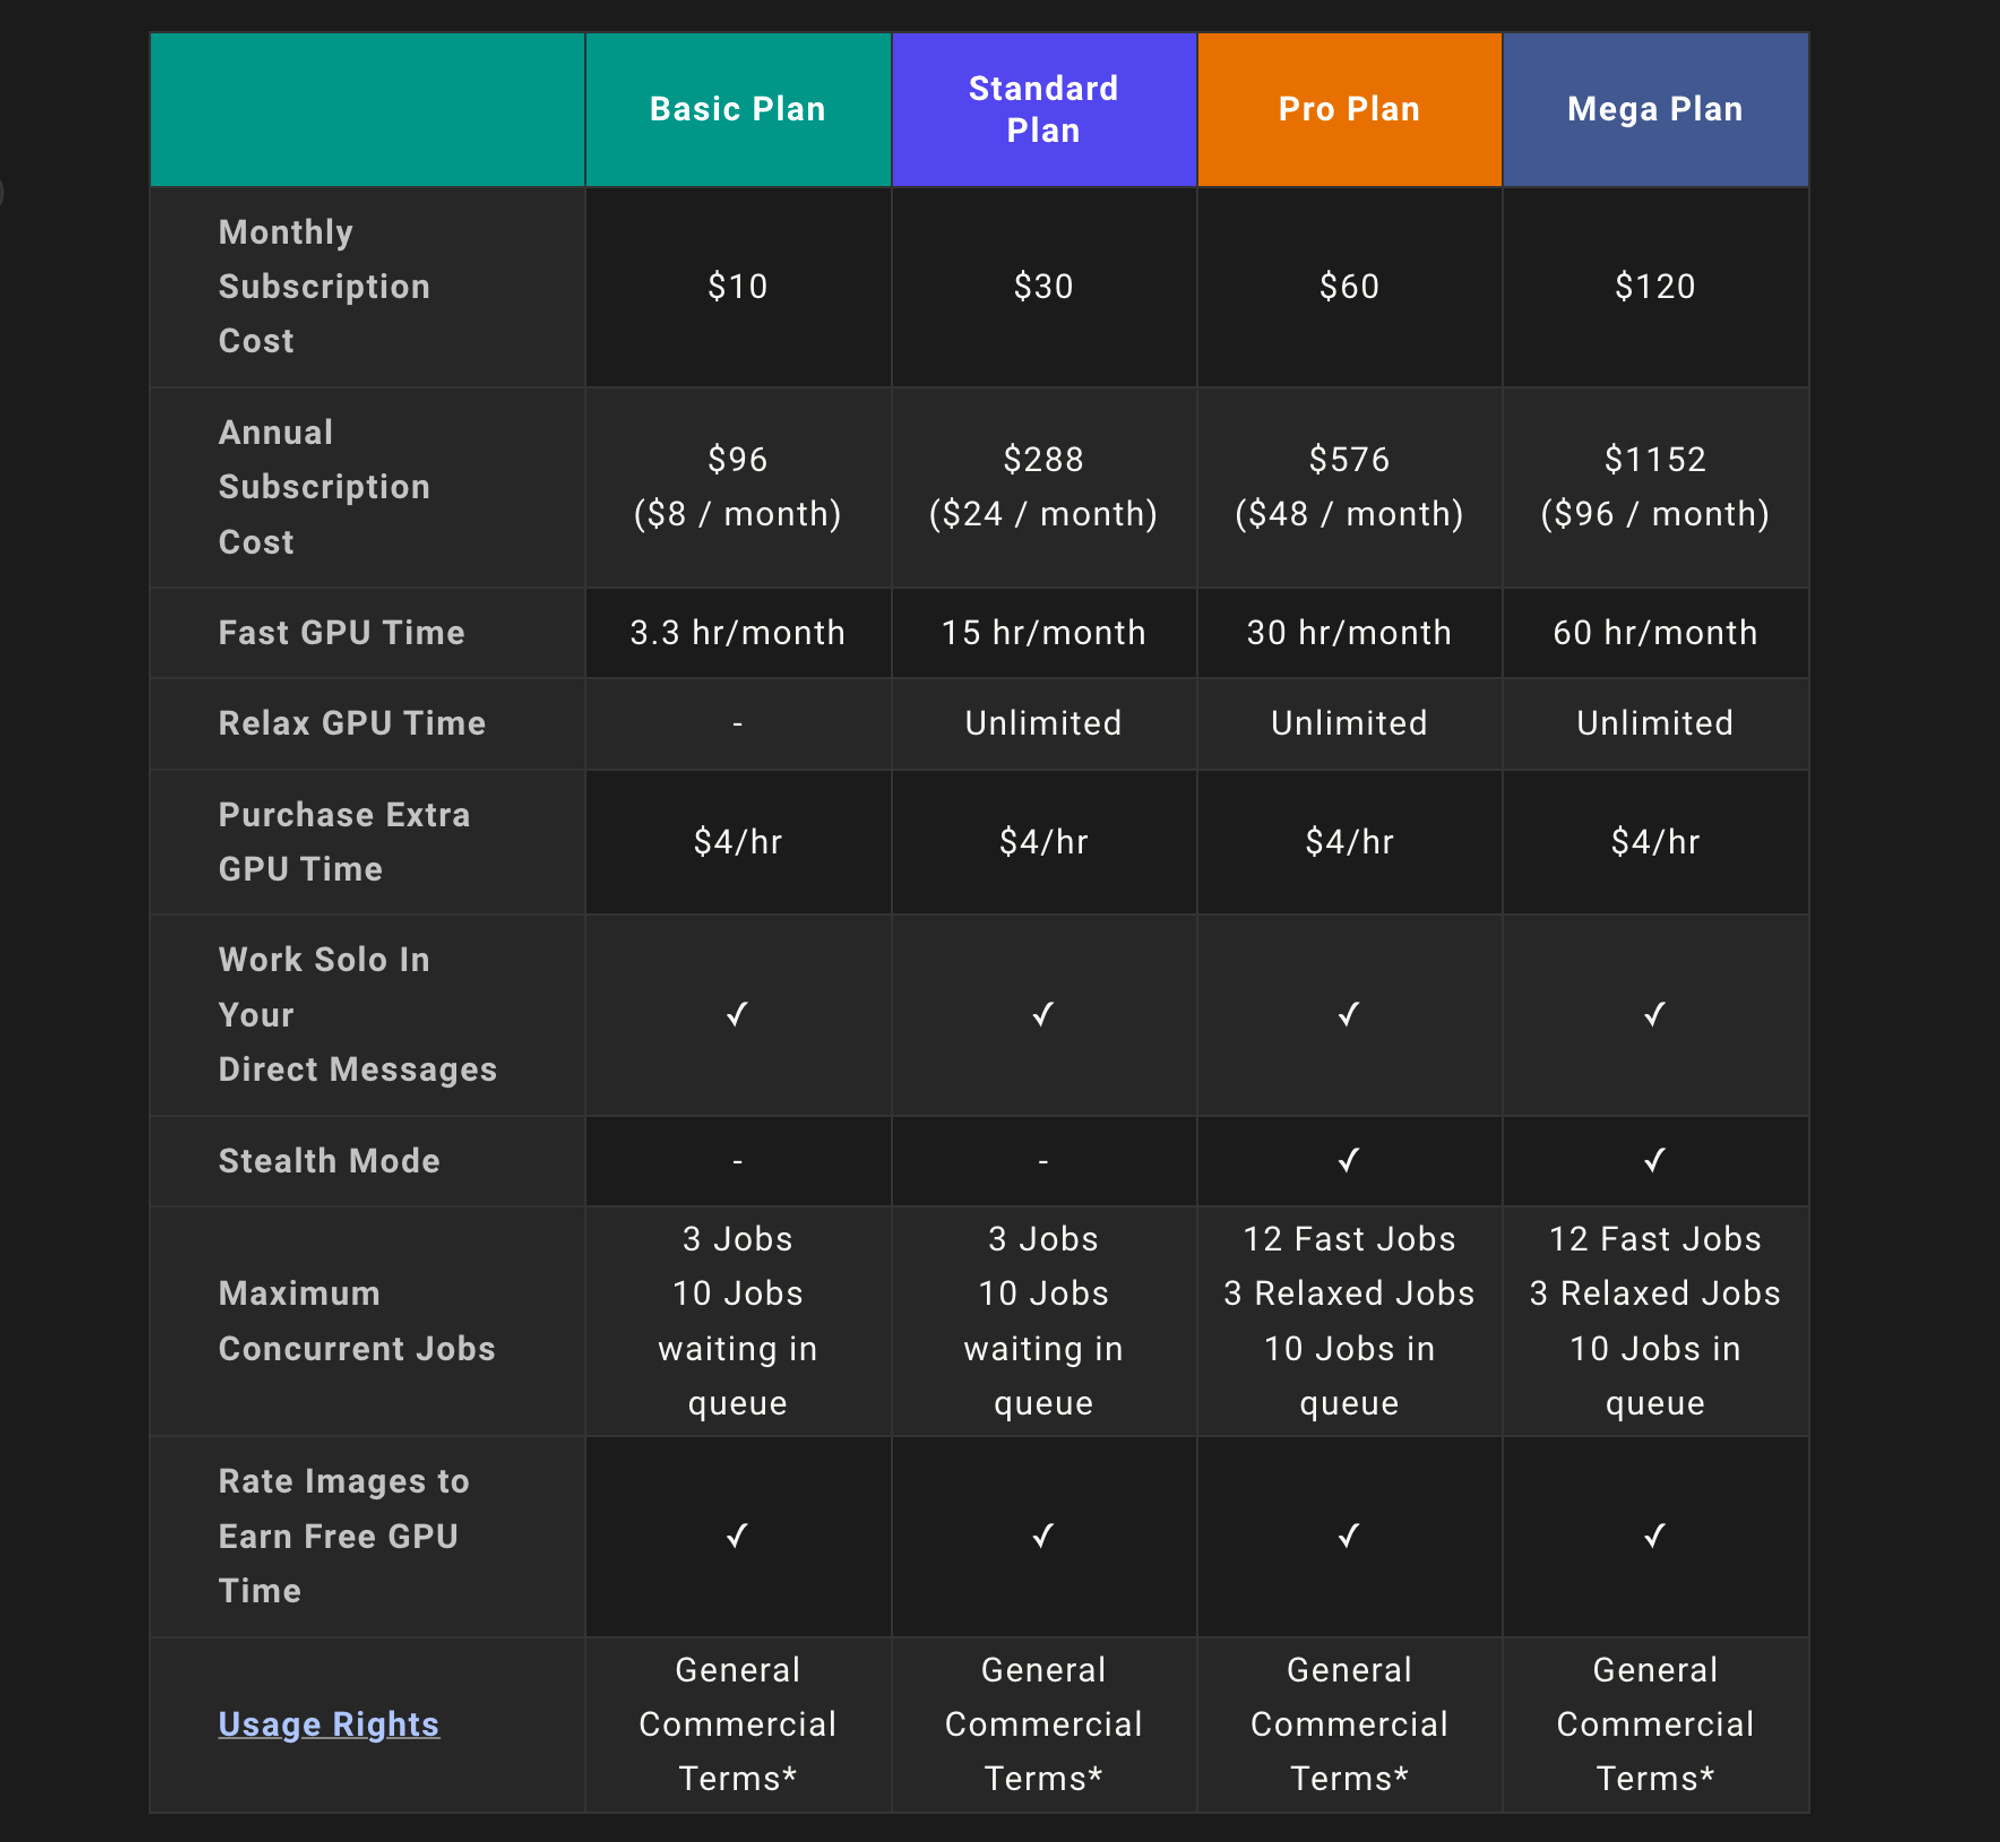Select the purple Standard Plan header
2000x1842 pixels.
click(x=1043, y=109)
